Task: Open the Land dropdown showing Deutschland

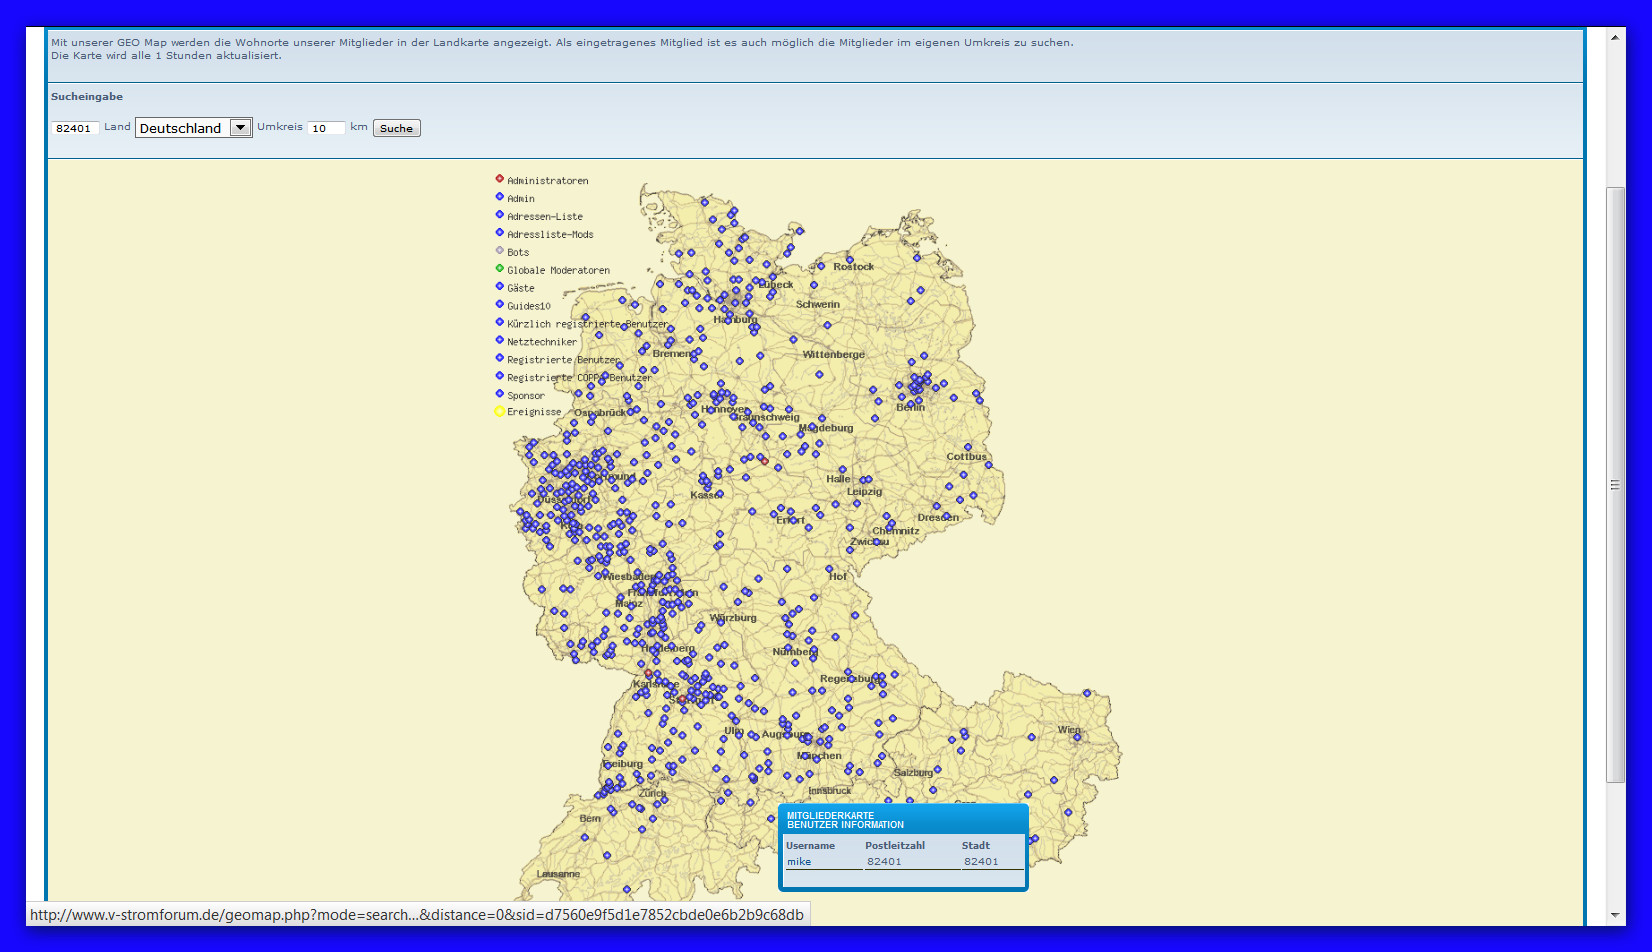Action: pos(194,128)
